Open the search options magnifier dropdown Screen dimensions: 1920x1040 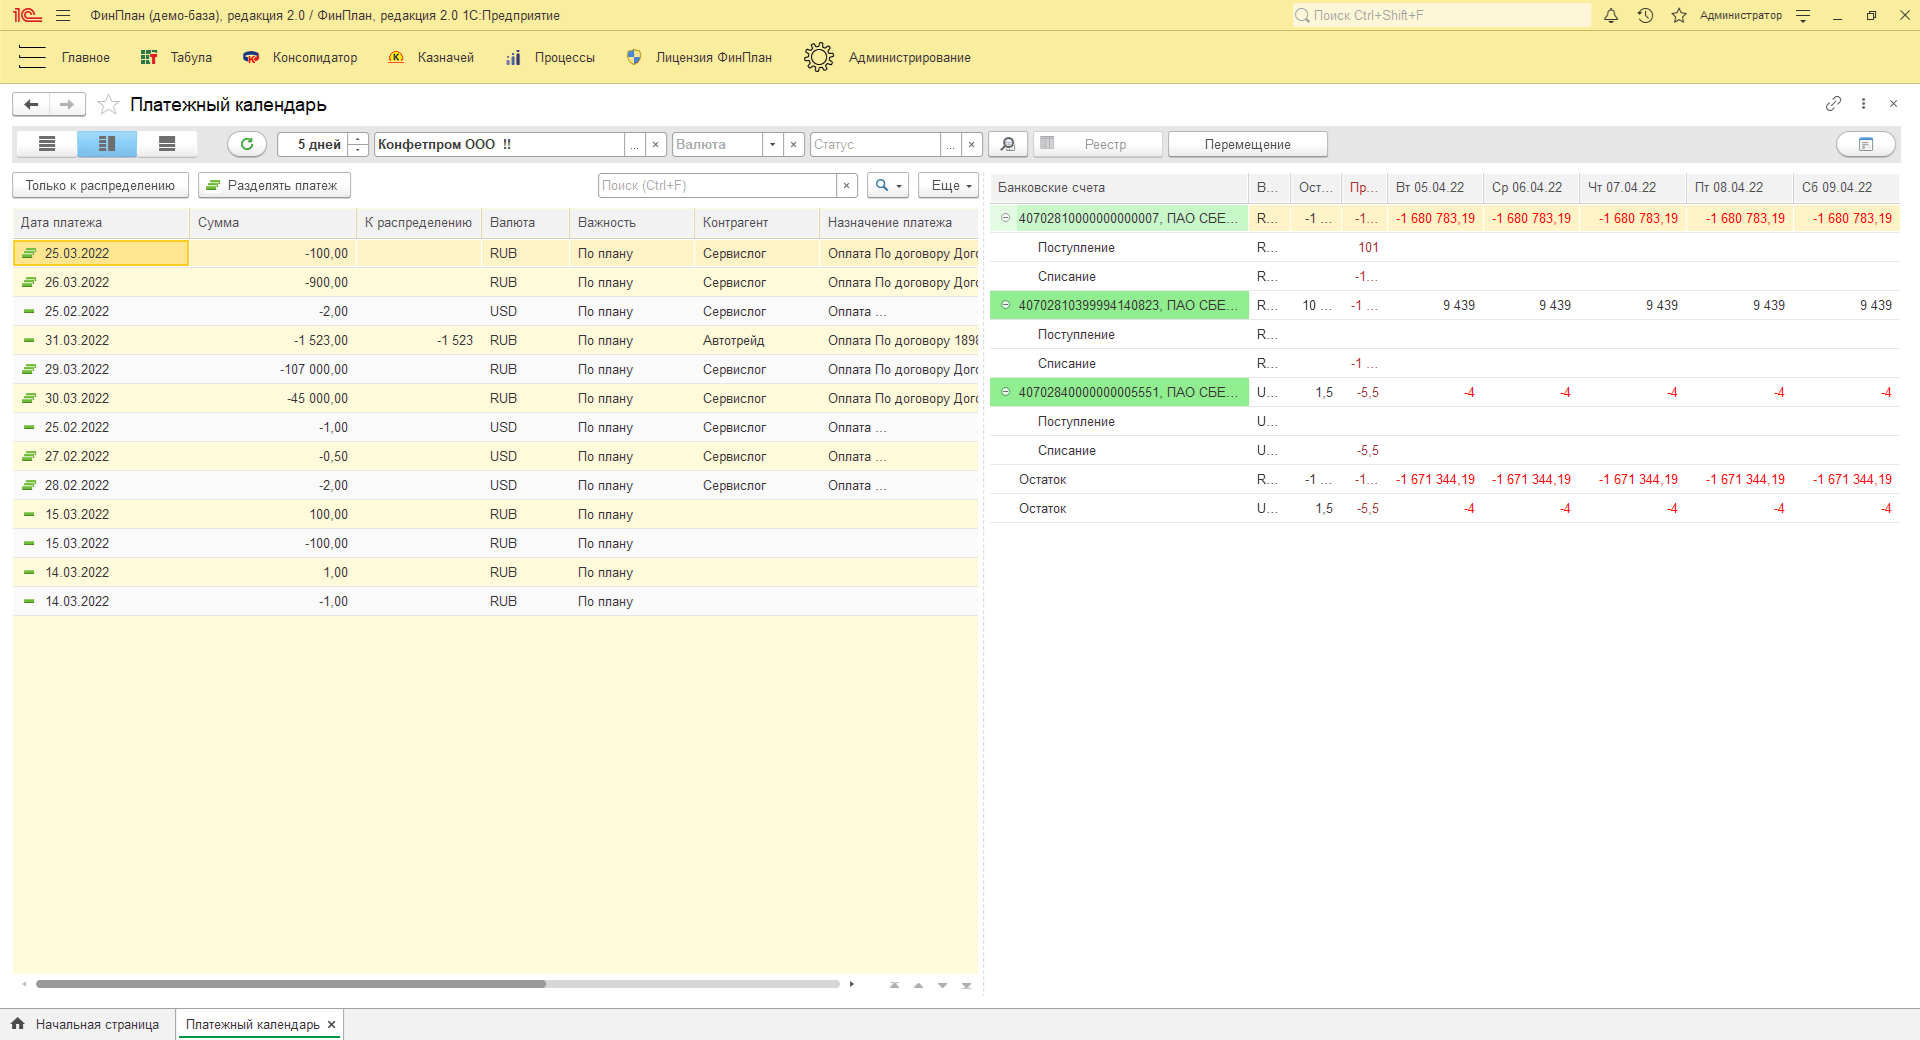click(888, 185)
